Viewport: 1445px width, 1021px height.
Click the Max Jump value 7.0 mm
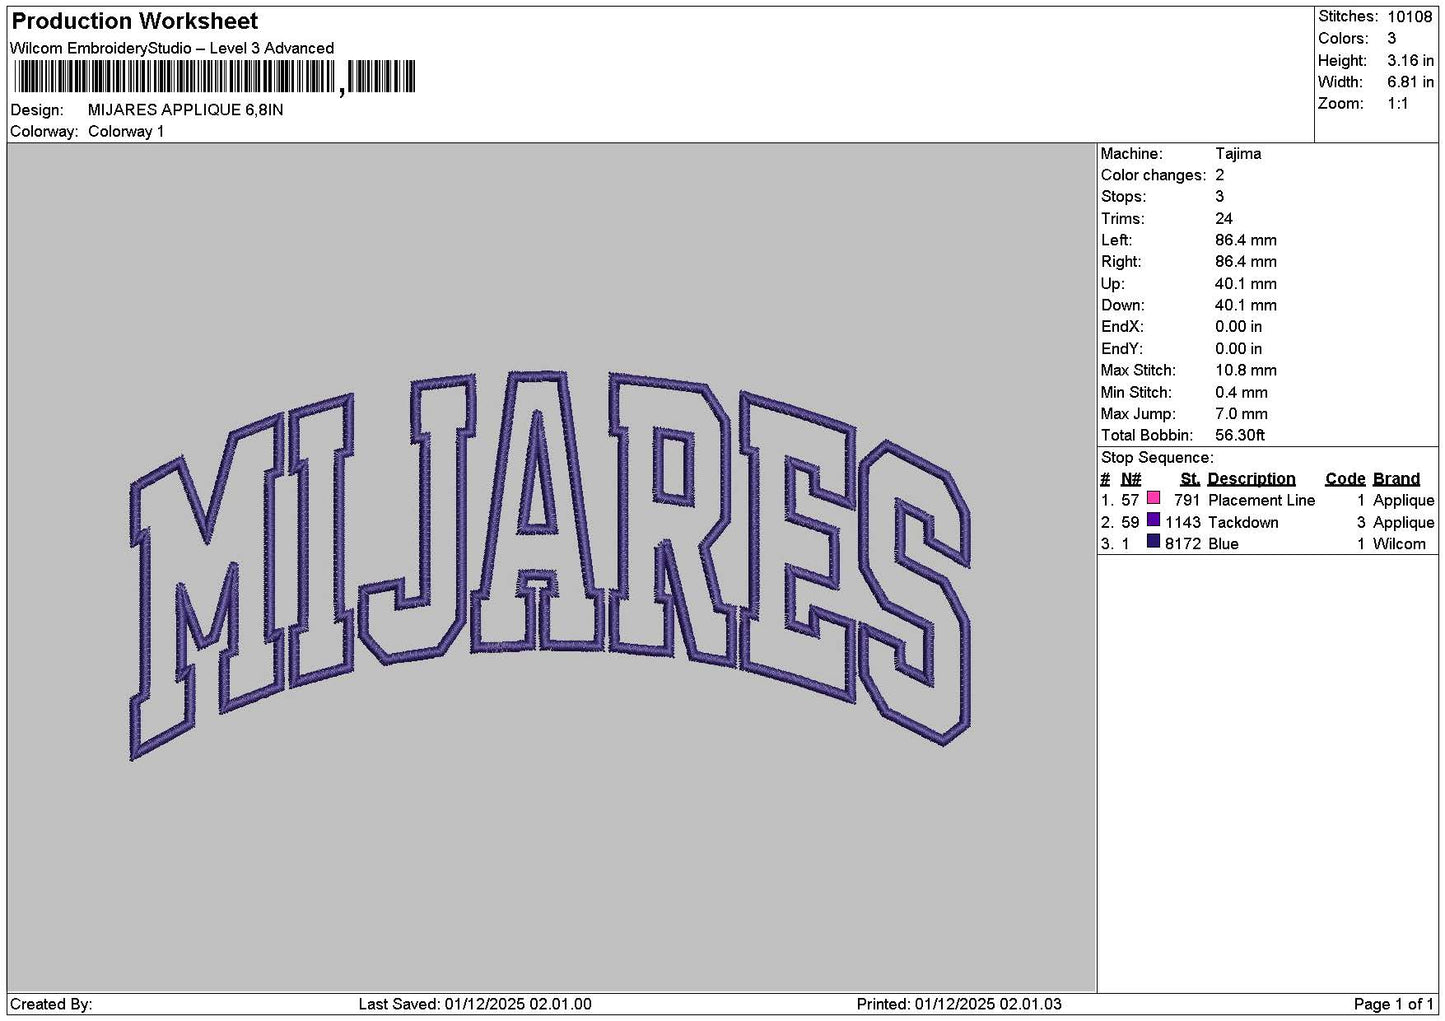(x=1241, y=414)
